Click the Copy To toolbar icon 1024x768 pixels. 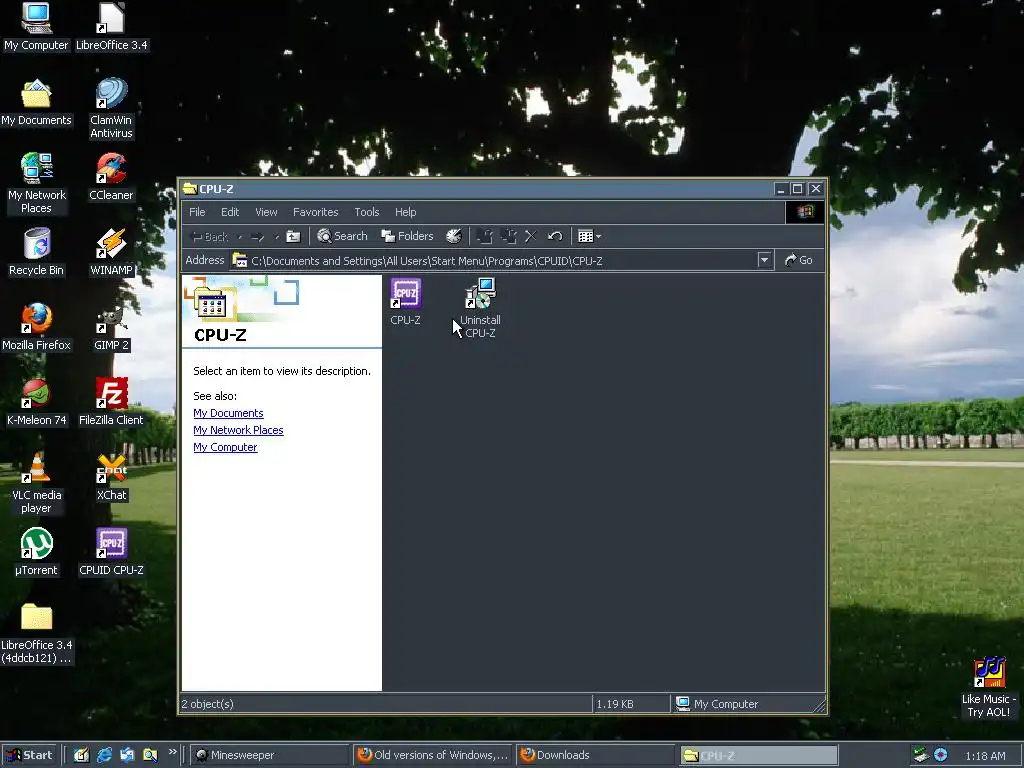pos(507,236)
